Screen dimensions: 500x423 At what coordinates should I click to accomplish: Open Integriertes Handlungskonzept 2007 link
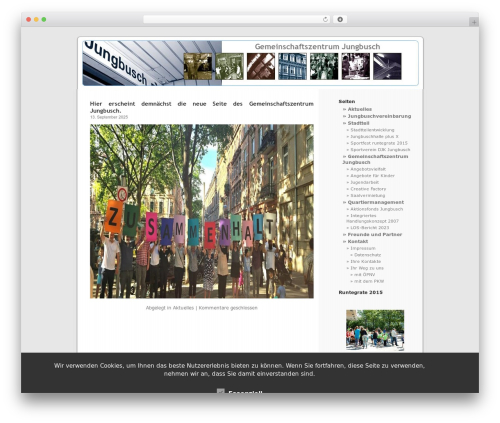click(372, 218)
